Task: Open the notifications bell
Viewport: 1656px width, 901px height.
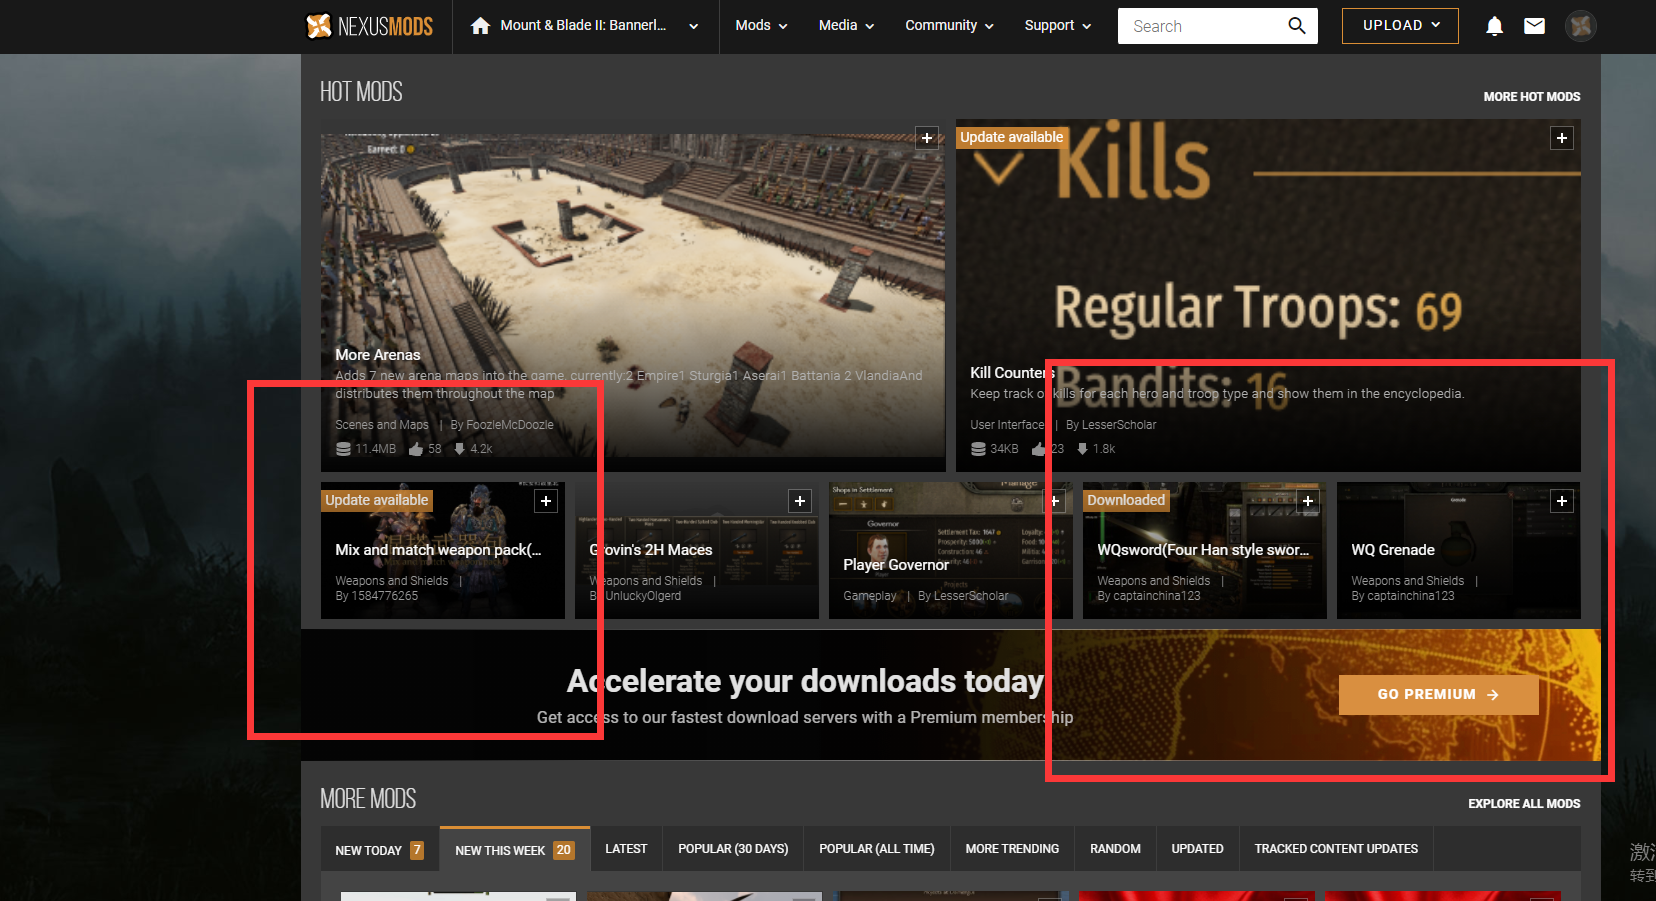Action: click(1494, 26)
